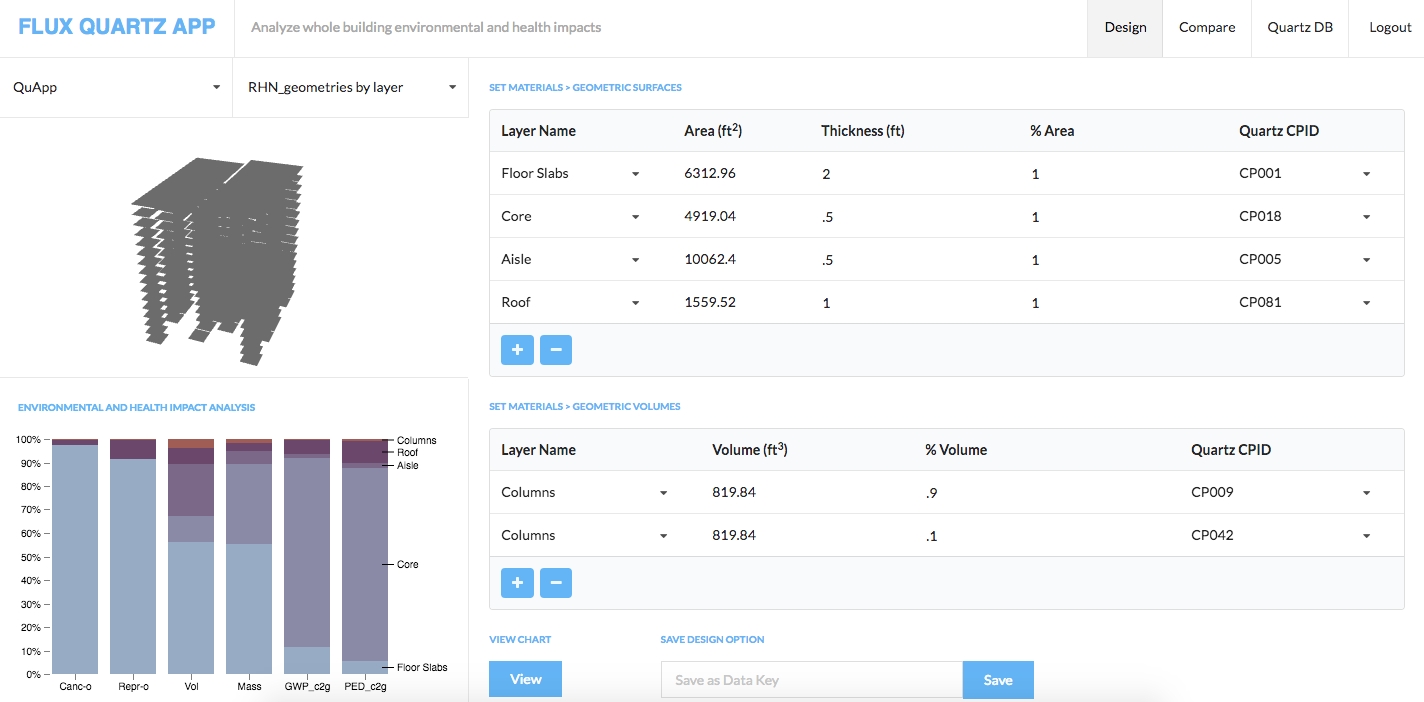Open layer dropdown for Columns row with CP009
The image size is (1424, 702).
(x=585, y=492)
